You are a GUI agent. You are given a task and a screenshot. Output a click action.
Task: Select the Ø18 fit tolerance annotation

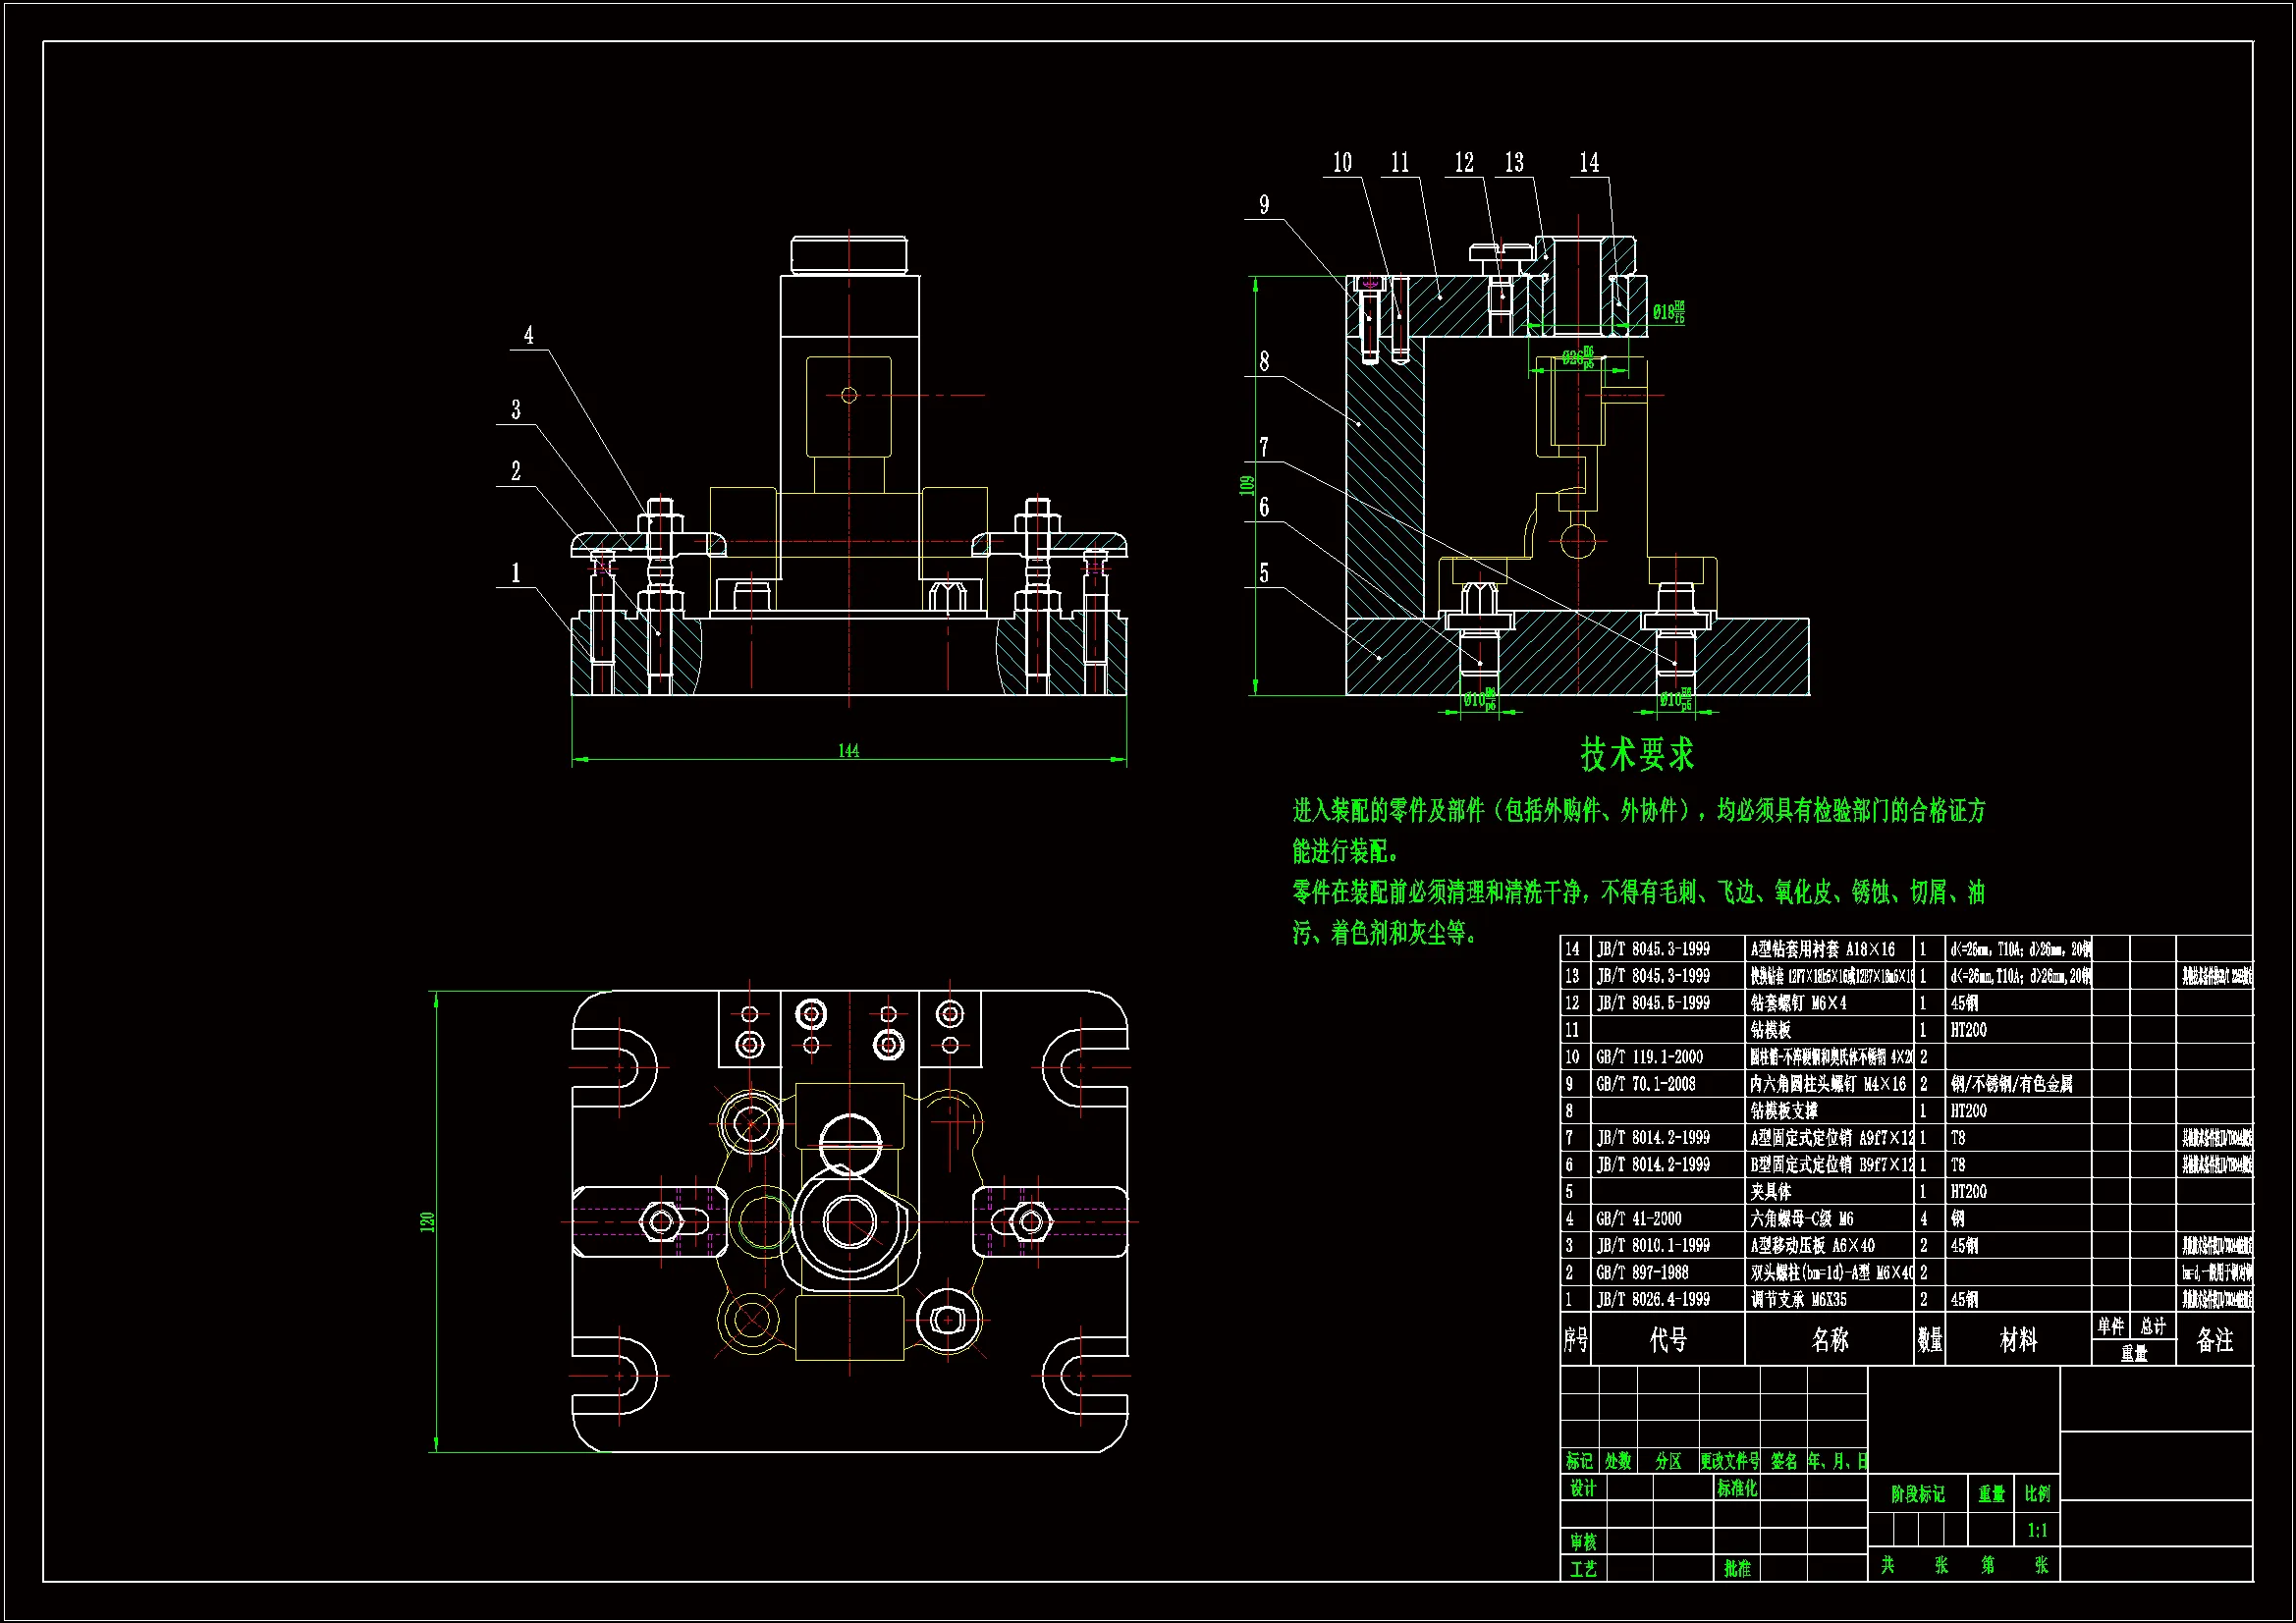tap(1668, 312)
